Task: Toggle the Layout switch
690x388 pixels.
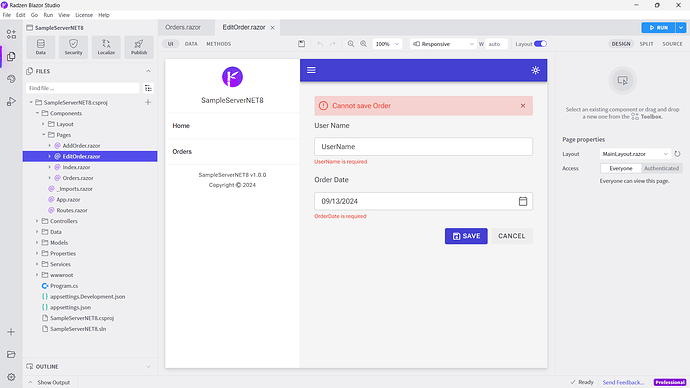Action: point(540,44)
